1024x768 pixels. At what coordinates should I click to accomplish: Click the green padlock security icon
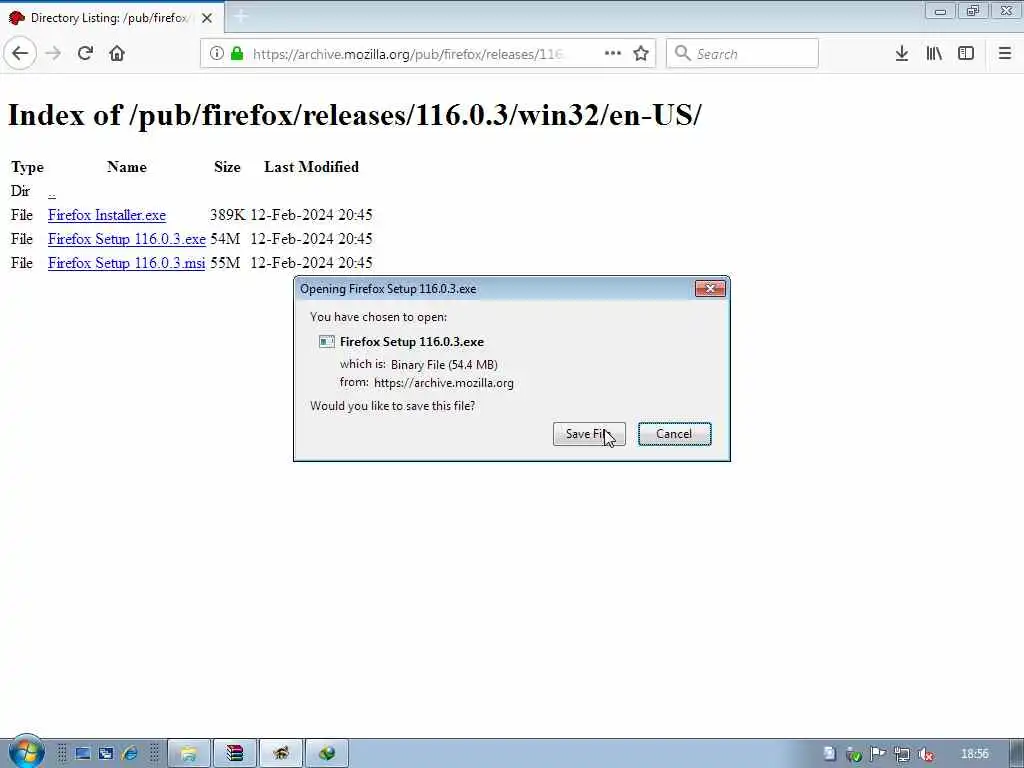pyautogui.click(x=237, y=54)
